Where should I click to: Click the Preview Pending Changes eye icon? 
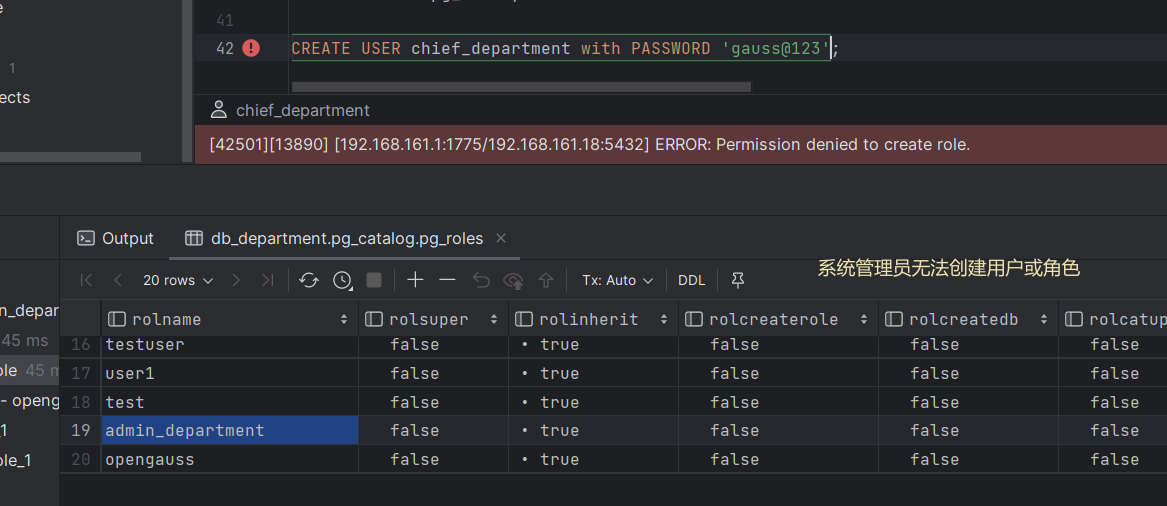[513, 281]
